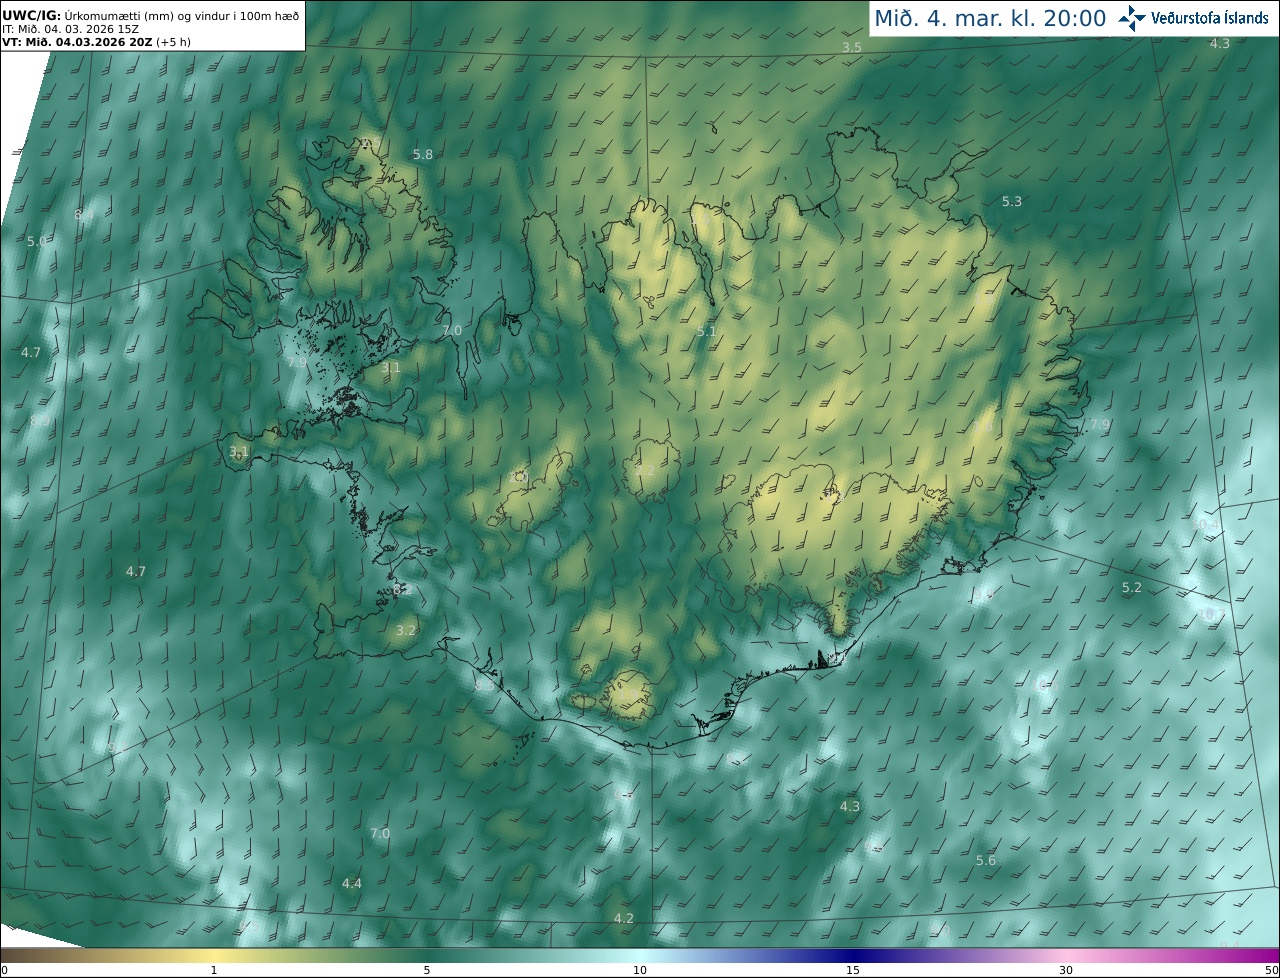Click the 5.1 value label over north Iceland

coord(707,331)
